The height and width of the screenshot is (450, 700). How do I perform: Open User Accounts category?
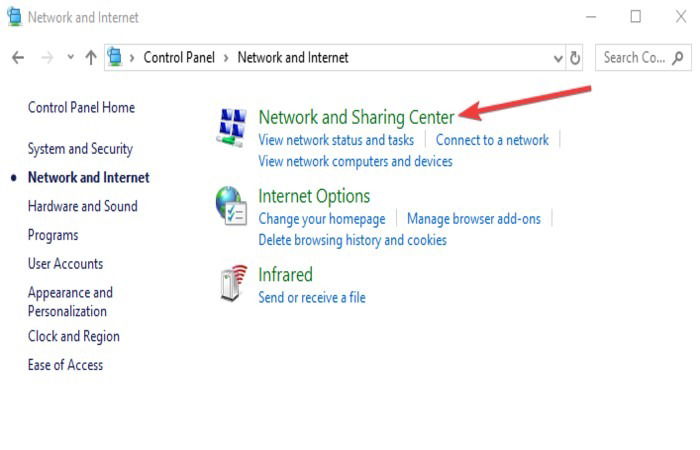(x=65, y=264)
